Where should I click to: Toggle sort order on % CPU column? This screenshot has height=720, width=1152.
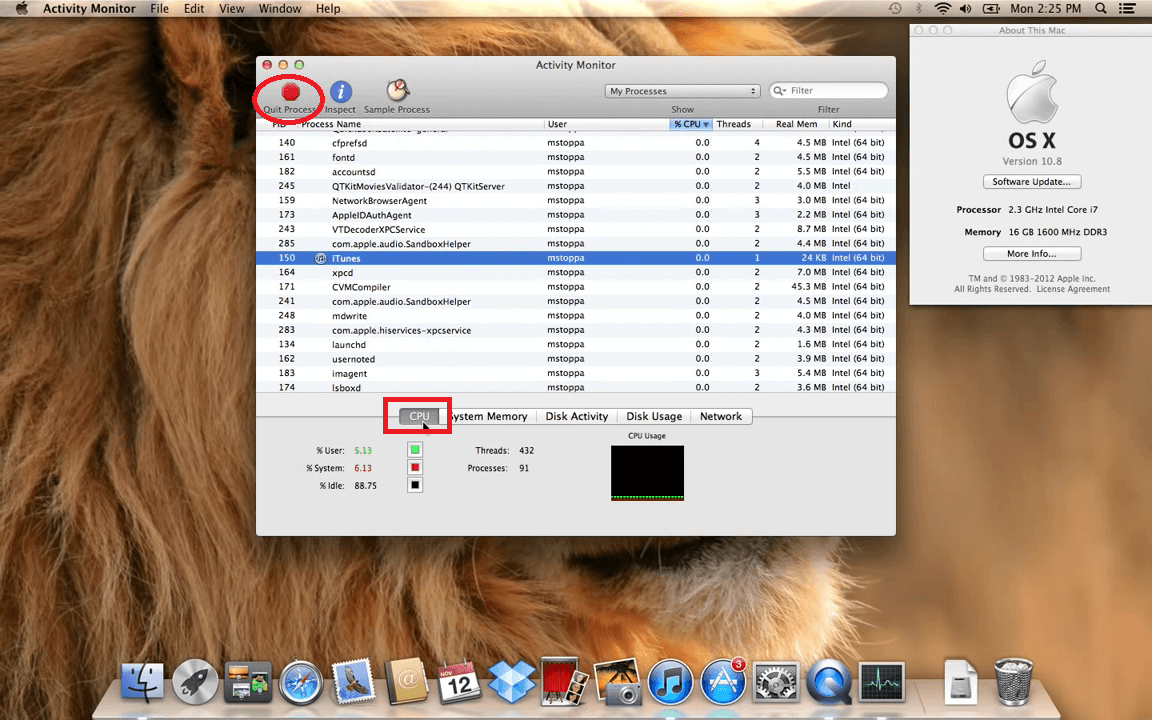[x=691, y=124]
